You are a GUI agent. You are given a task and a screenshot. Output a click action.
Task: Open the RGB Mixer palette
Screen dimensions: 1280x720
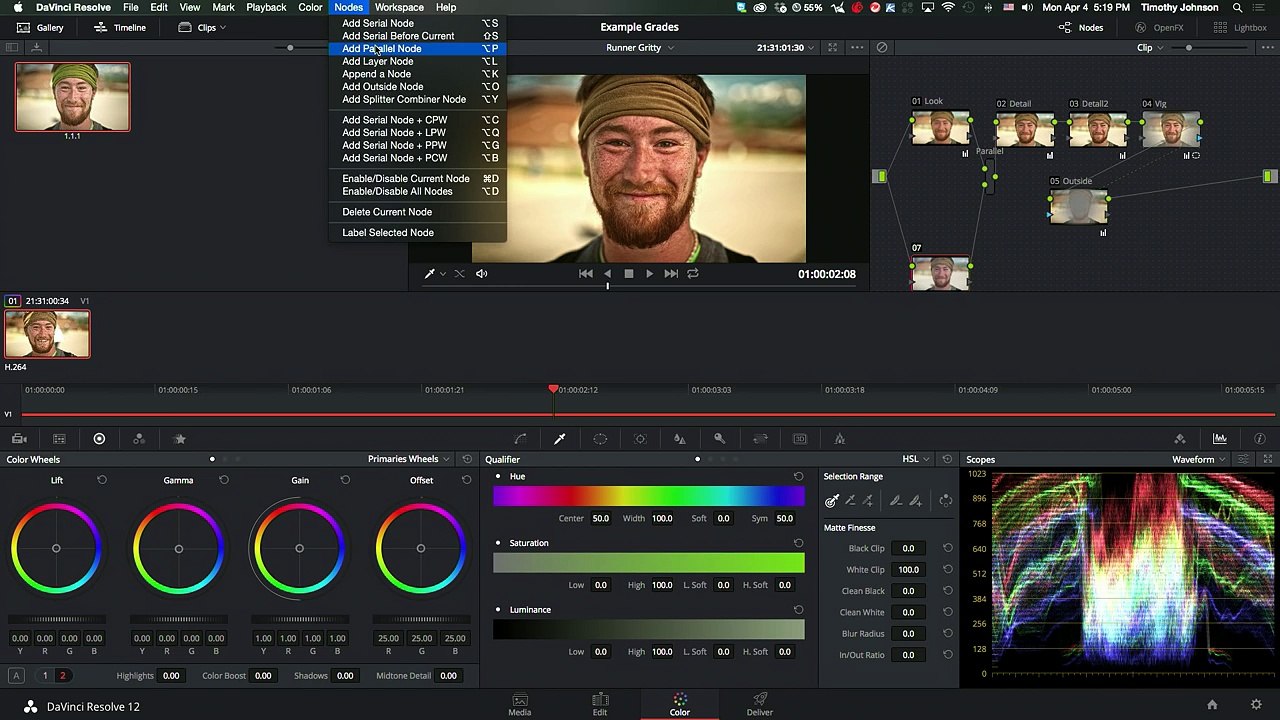139,439
